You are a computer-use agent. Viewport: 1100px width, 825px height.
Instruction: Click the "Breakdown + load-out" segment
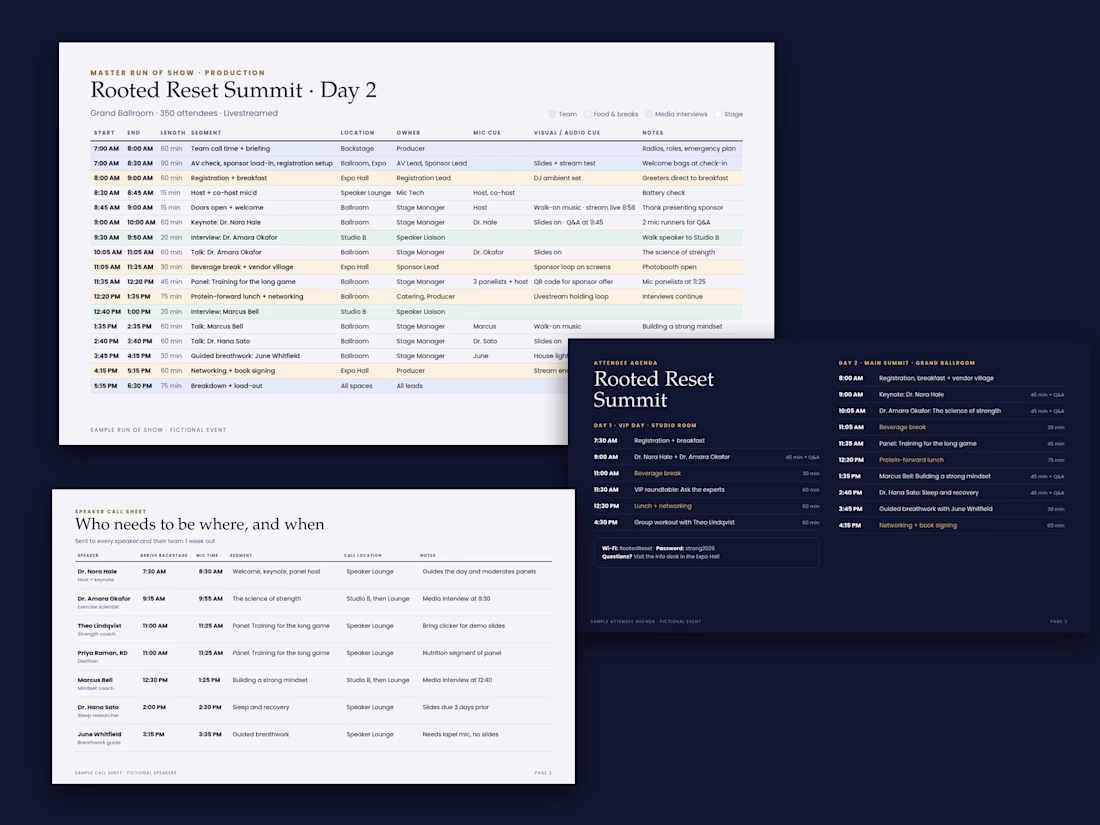pyautogui.click(x=227, y=386)
